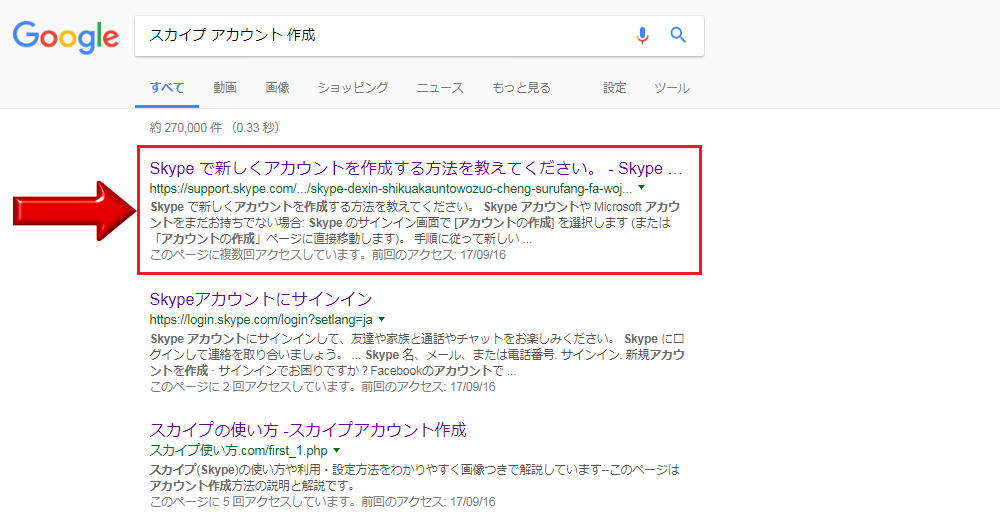The image size is (1000, 519).
Task: Click the Google logo
Action: point(66,37)
